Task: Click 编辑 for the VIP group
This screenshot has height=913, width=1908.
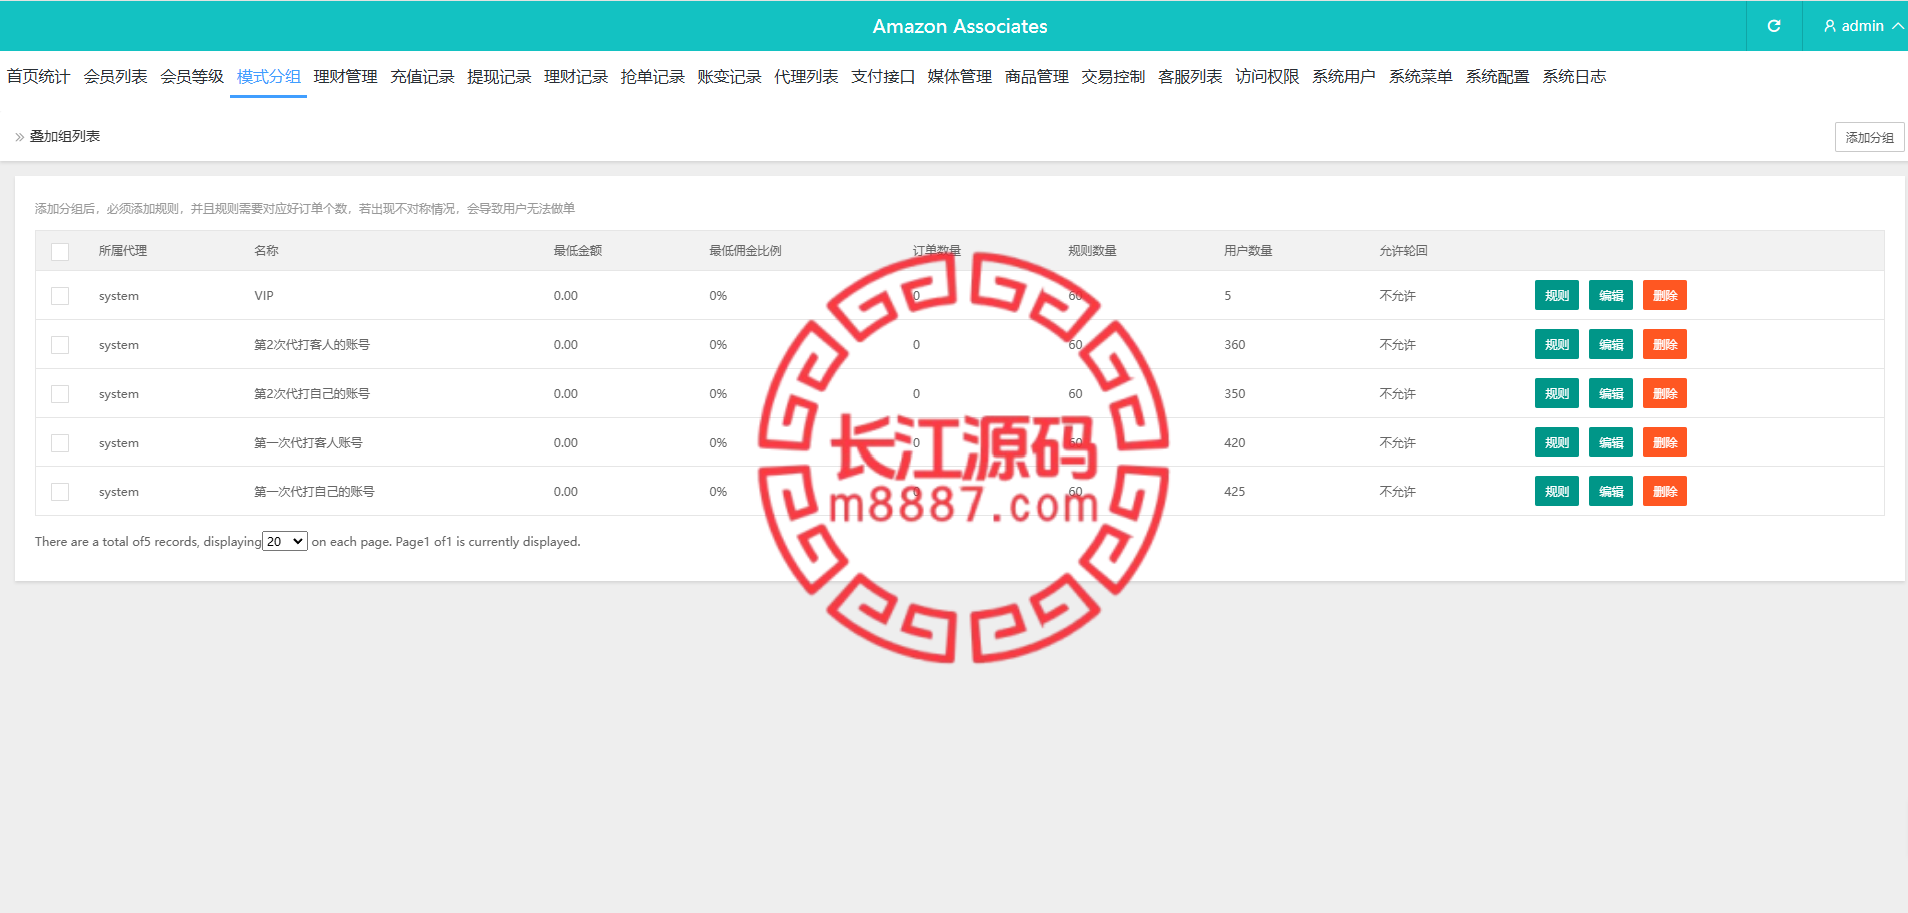Action: coord(1611,295)
